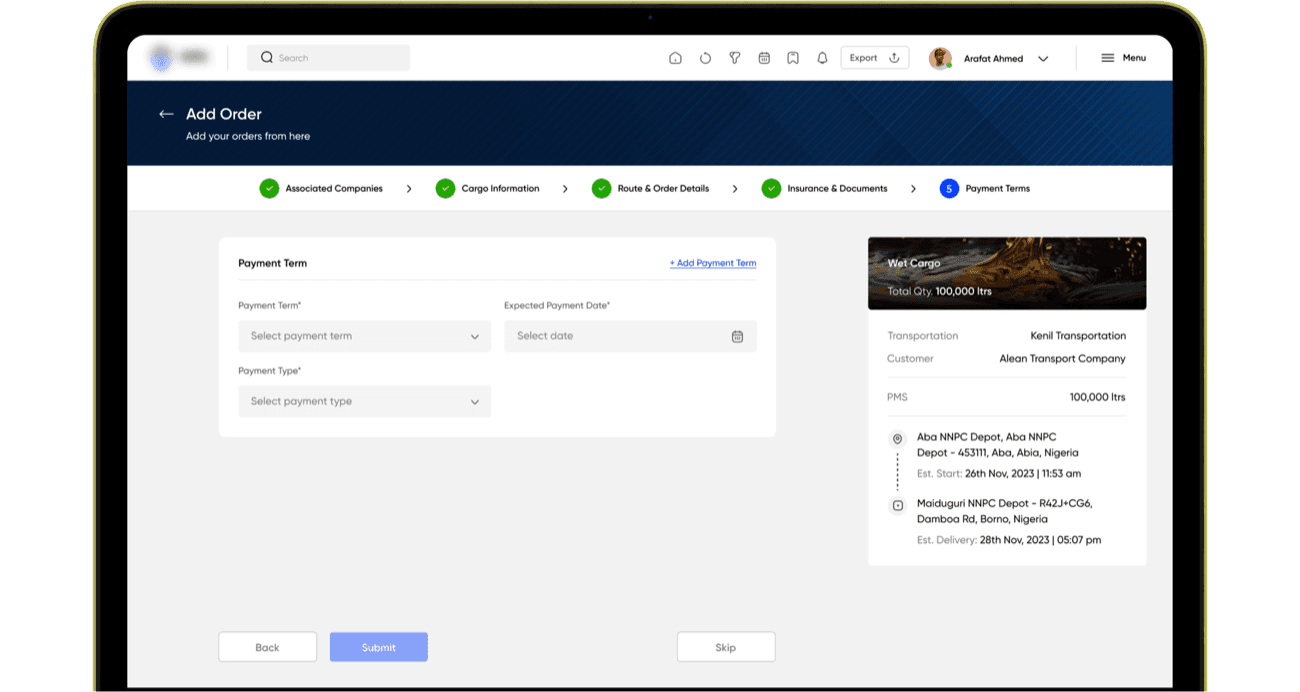Click green check beside Associated Companies
The image size is (1300, 692).
(x=269, y=188)
